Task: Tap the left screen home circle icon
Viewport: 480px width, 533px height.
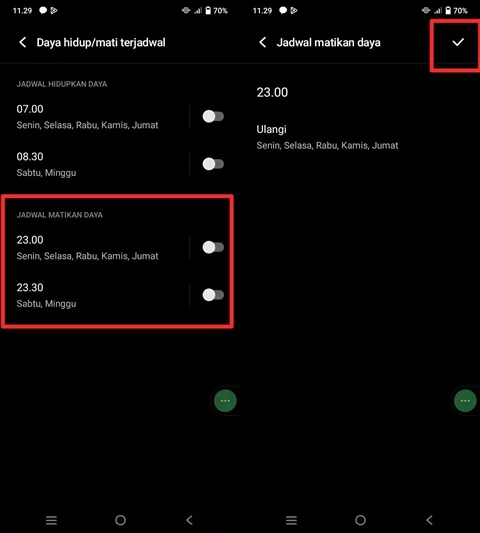Action: pos(120,520)
